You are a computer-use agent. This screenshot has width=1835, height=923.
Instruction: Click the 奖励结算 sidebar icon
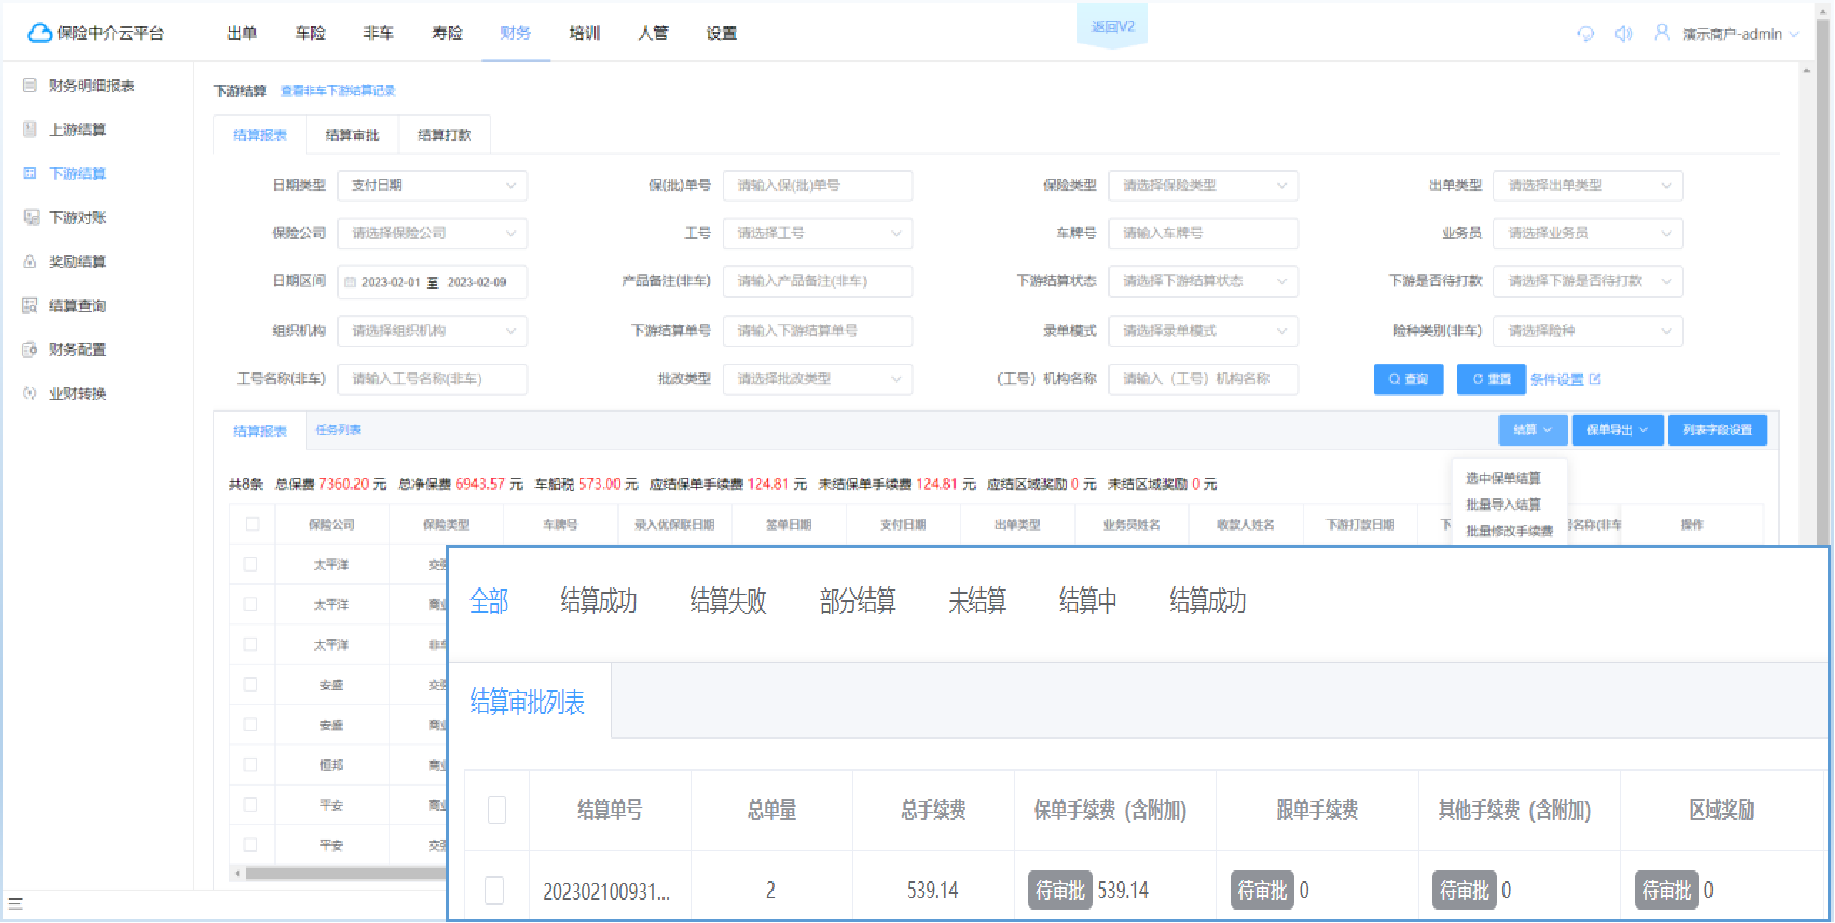click(30, 261)
